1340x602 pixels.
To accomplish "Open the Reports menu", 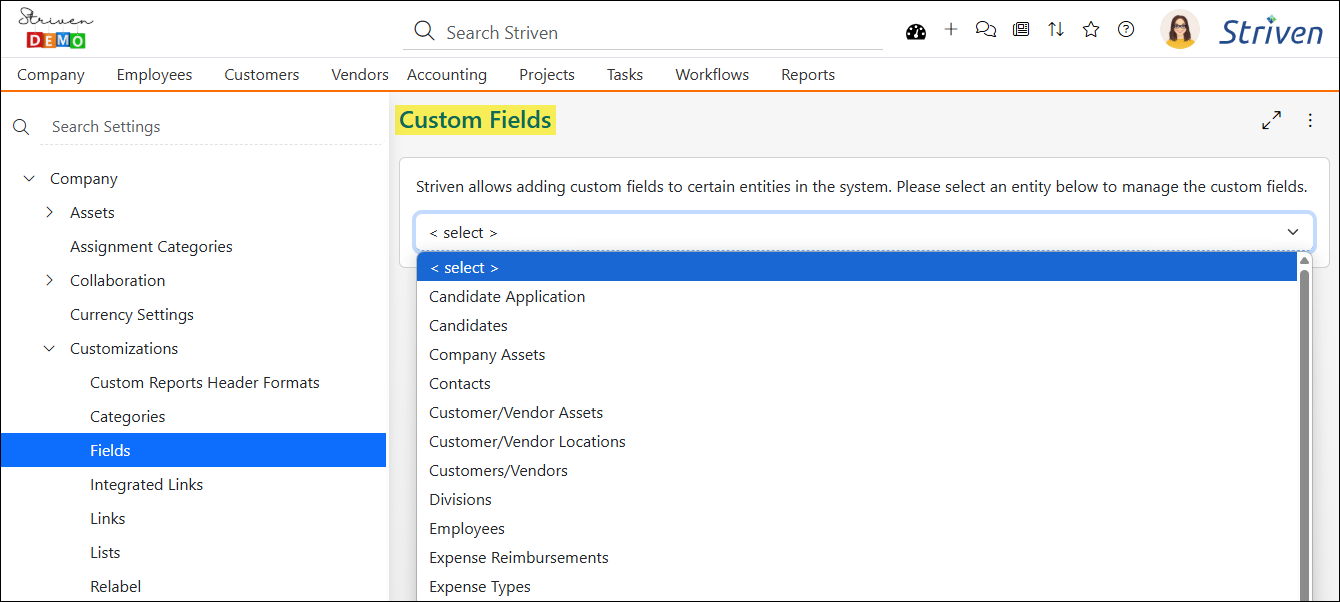I will 808,75.
